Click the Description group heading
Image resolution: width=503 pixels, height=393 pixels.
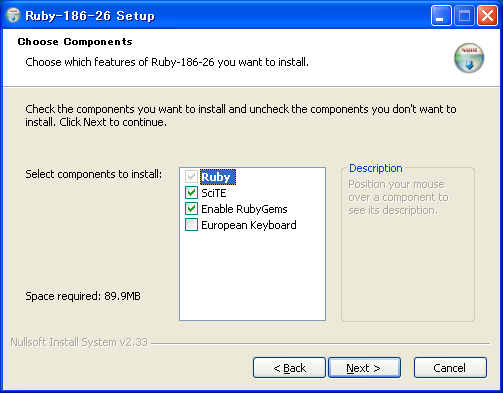(x=376, y=168)
